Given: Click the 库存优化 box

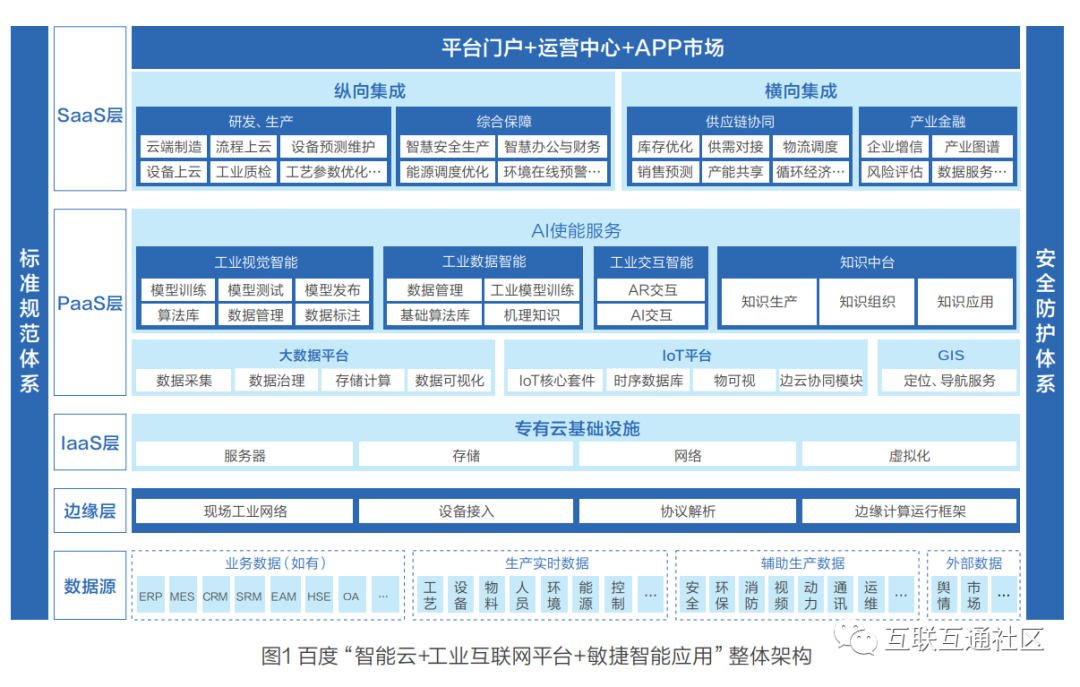Looking at the screenshot, I should [x=665, y=147].
